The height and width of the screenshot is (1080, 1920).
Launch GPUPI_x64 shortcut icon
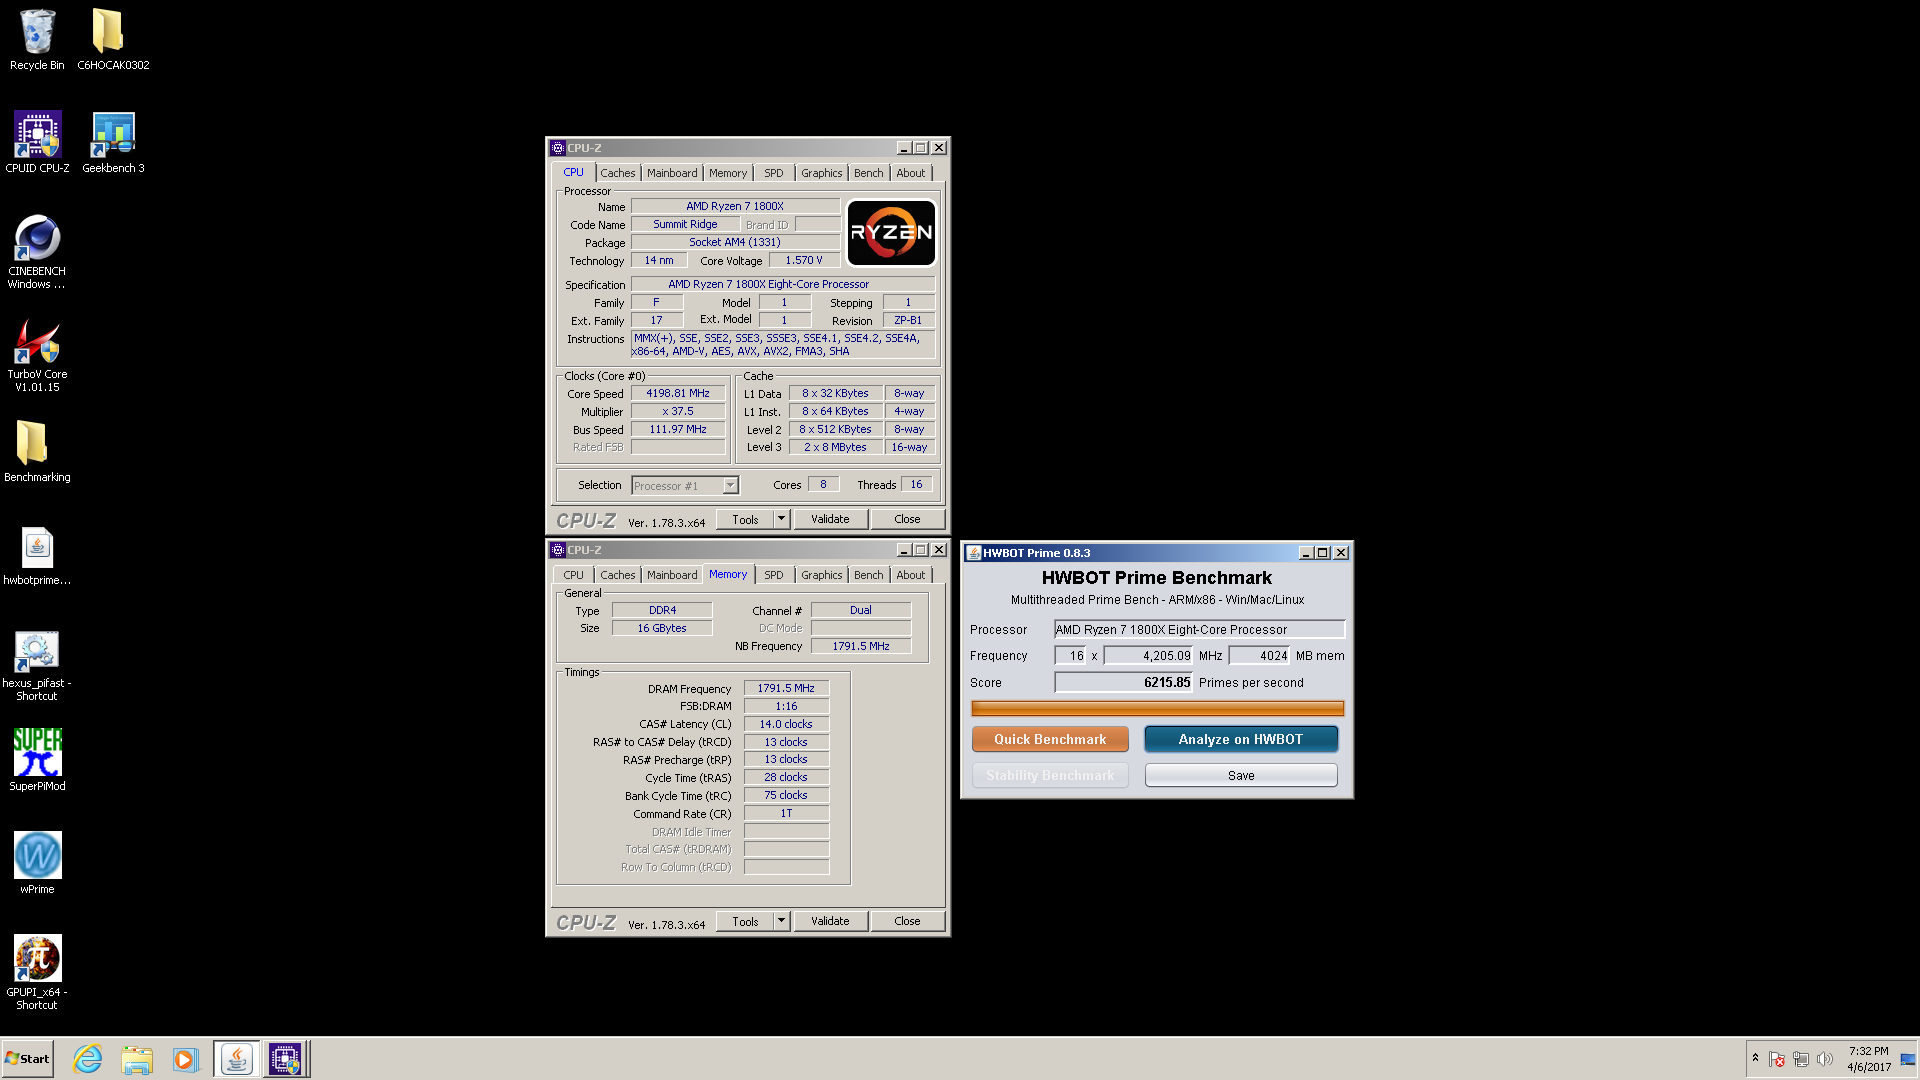37,972
